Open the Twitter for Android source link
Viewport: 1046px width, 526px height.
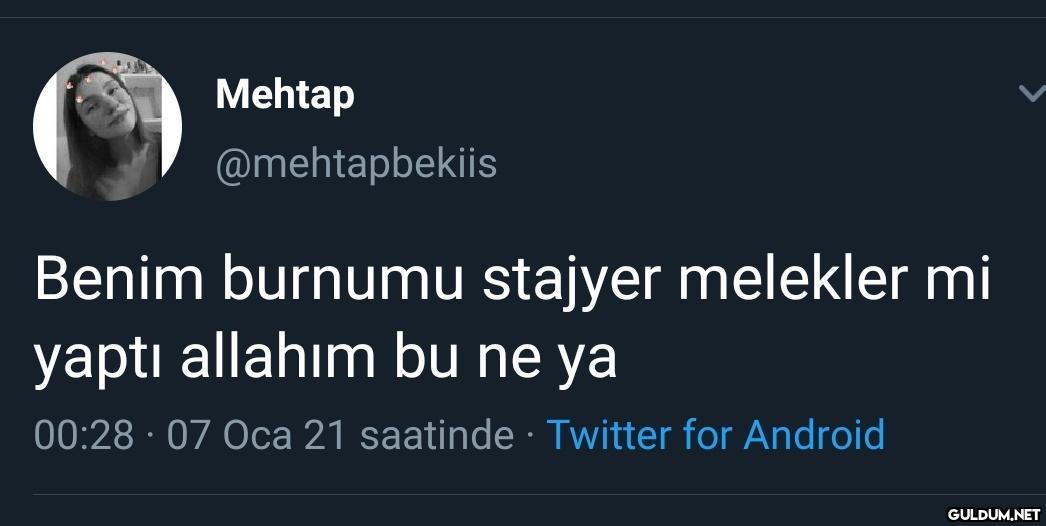click(715, 435)
